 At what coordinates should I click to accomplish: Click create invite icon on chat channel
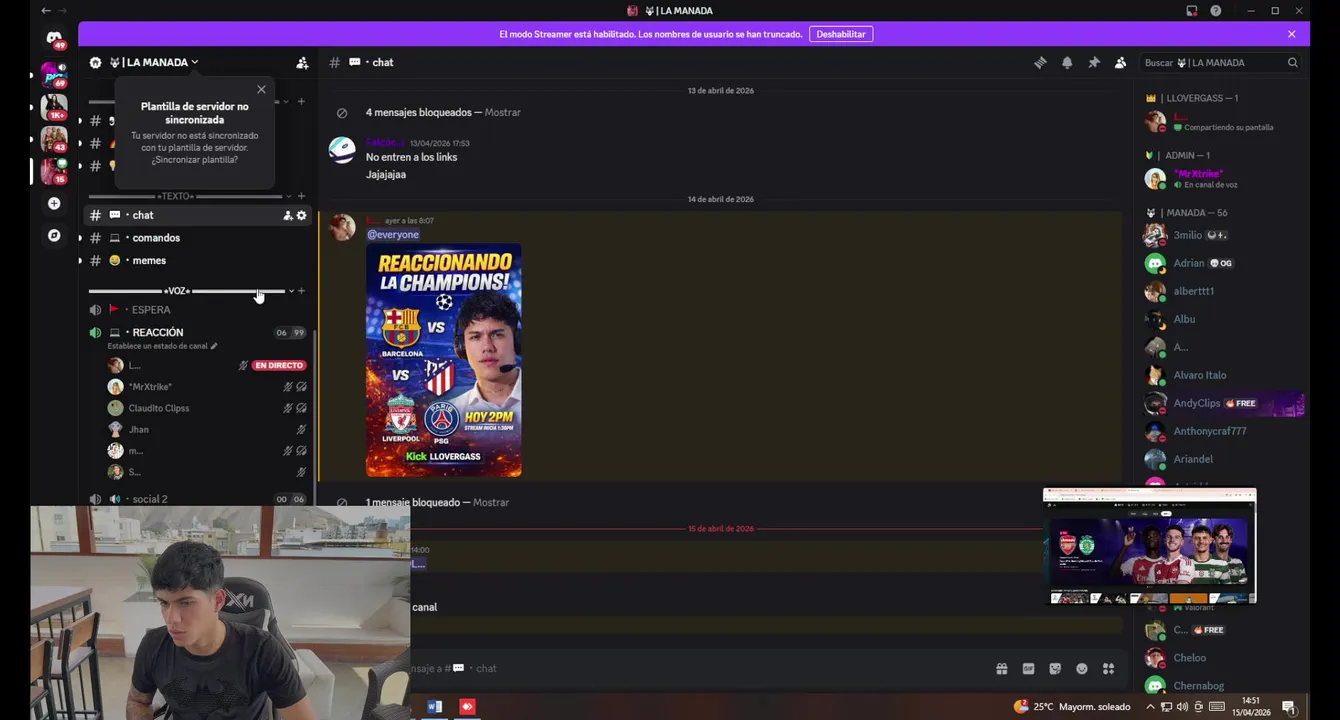pyautogui.click(x=288, y=215)
